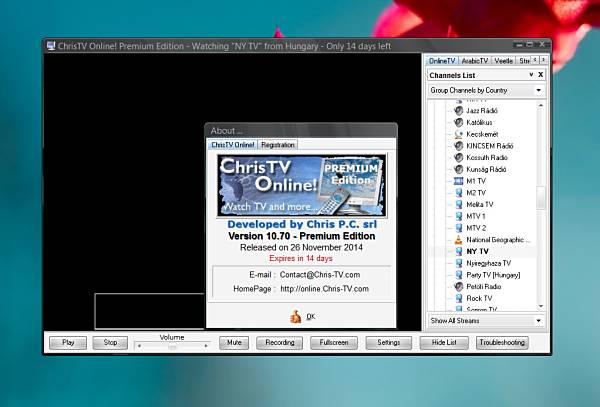600x407 pixels.
Task: Click the MTV 1 monitor icon
Action: pos(458,216)
